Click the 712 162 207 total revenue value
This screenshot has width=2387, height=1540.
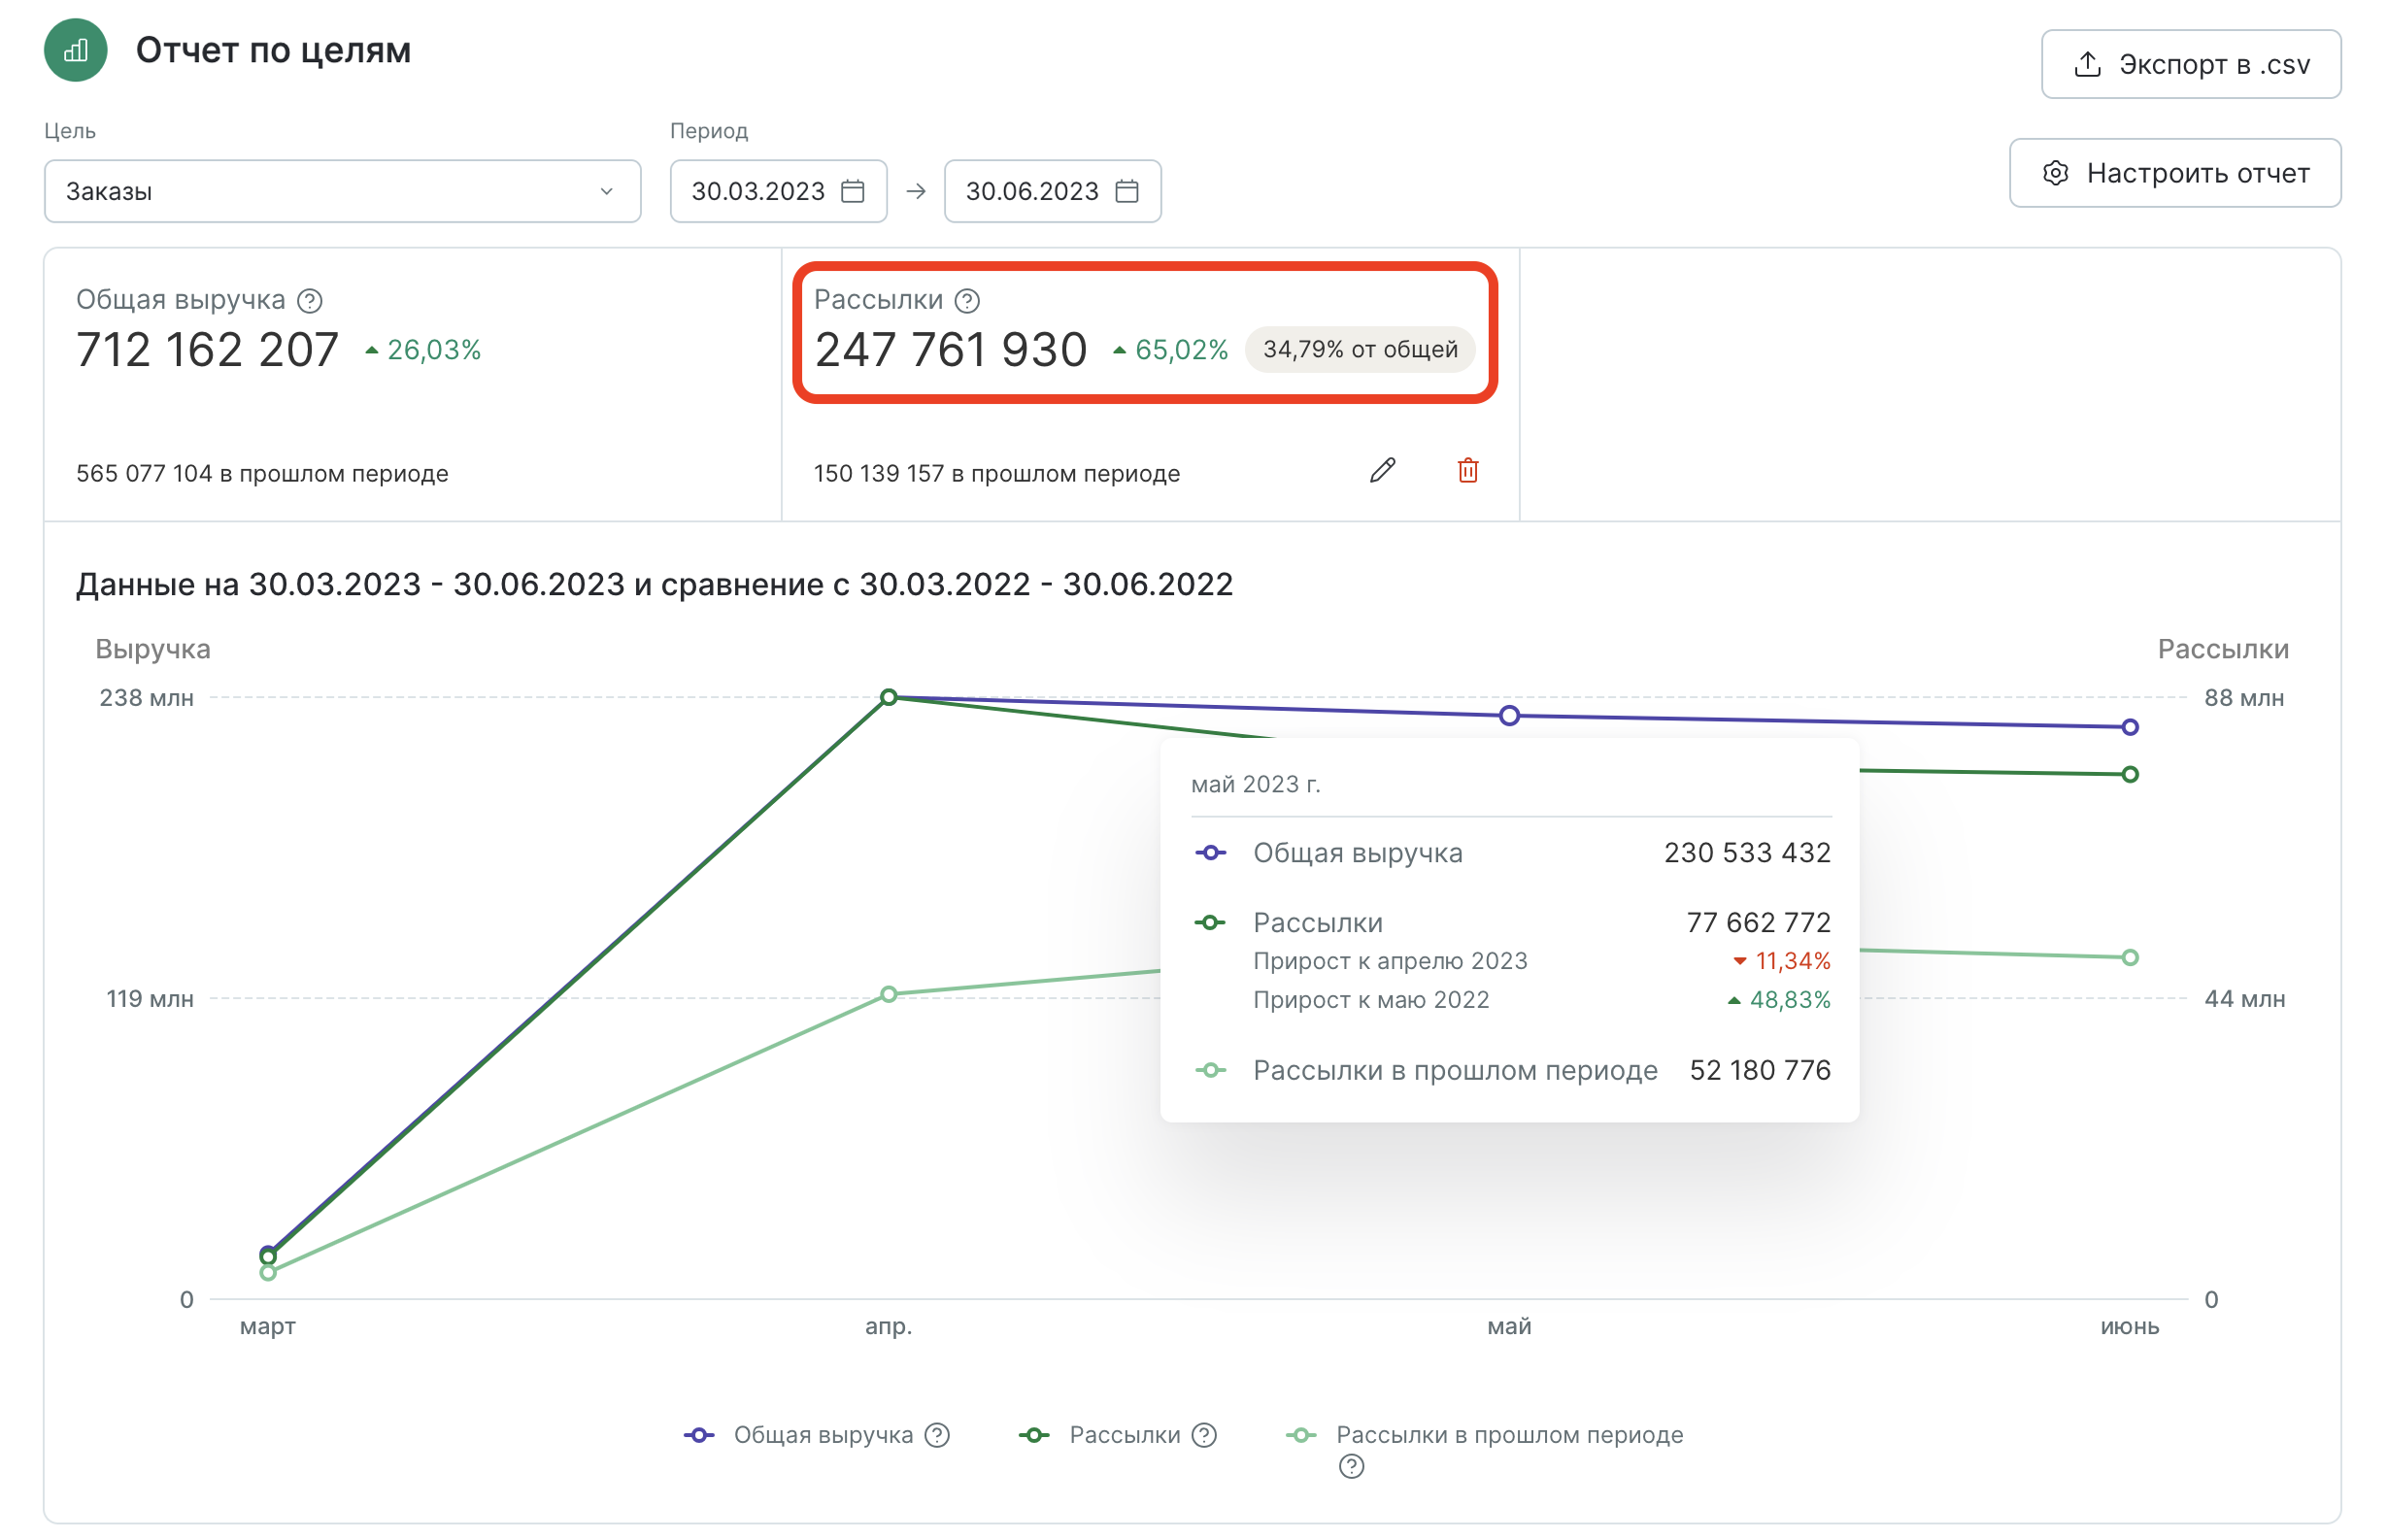pos(207,349)
